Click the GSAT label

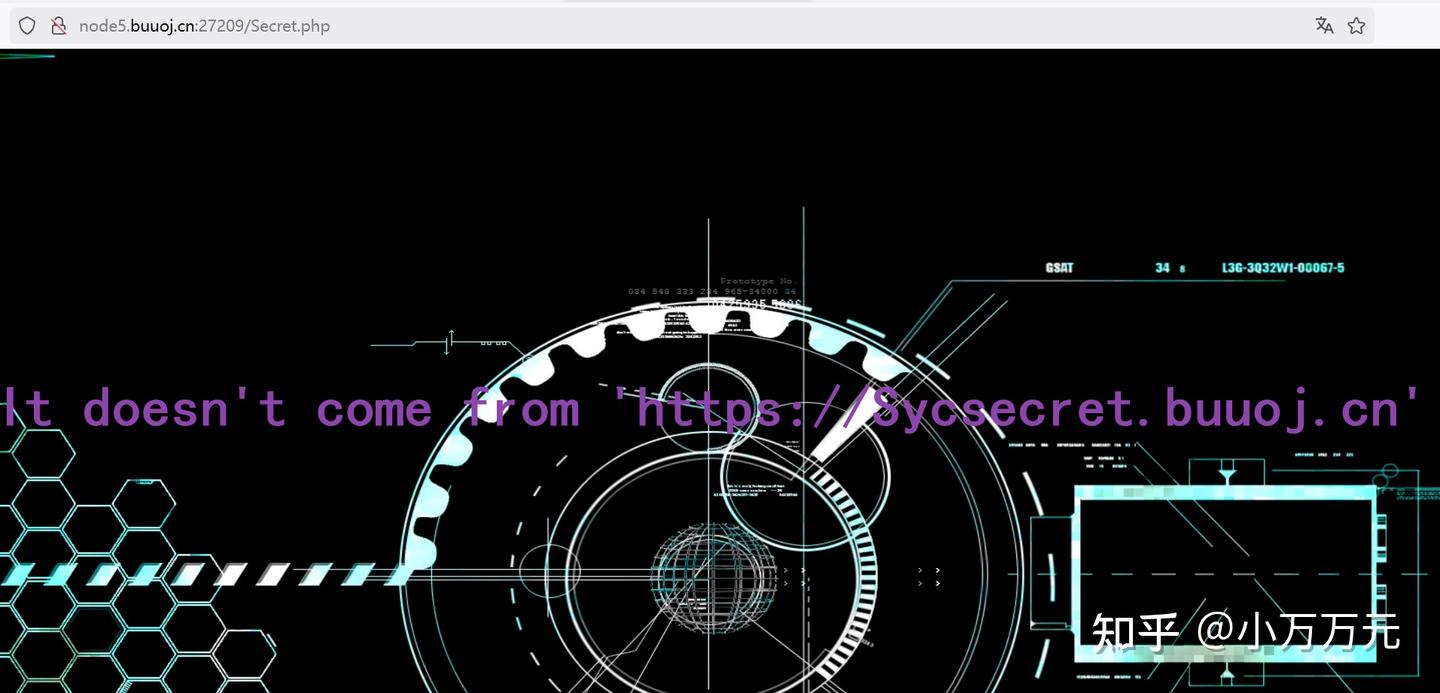click(x=1059, y=268)
